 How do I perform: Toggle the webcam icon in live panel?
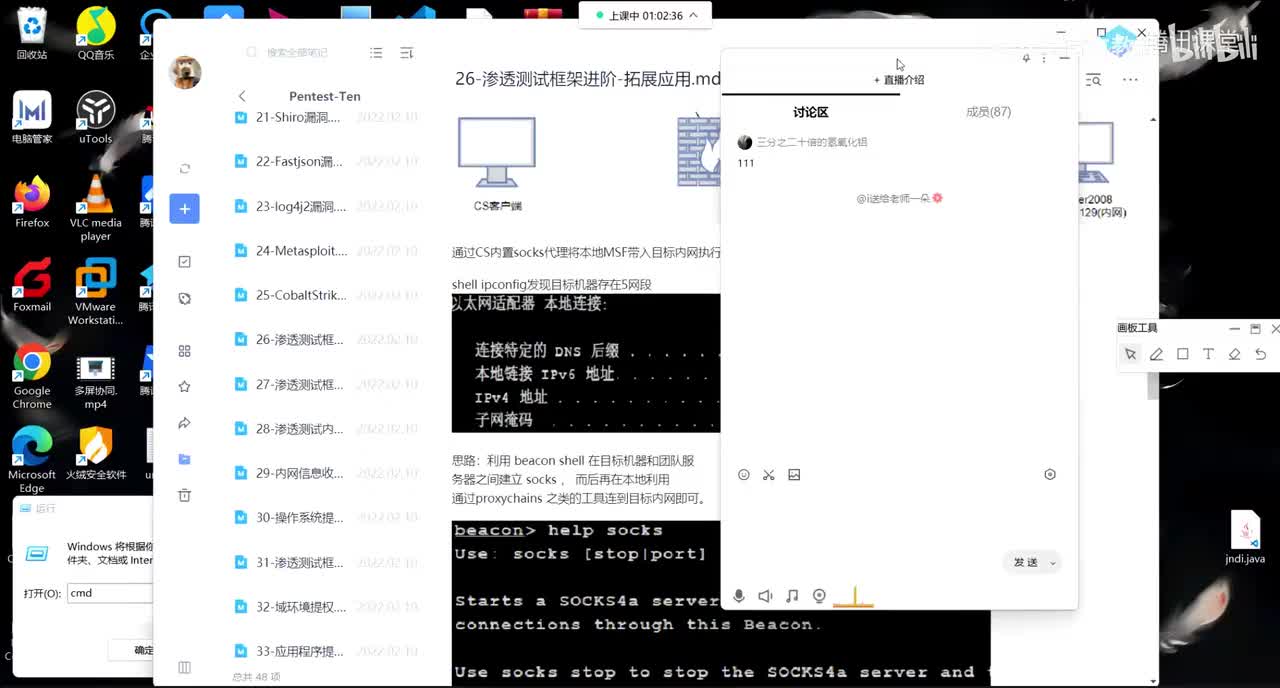[819, 596]
